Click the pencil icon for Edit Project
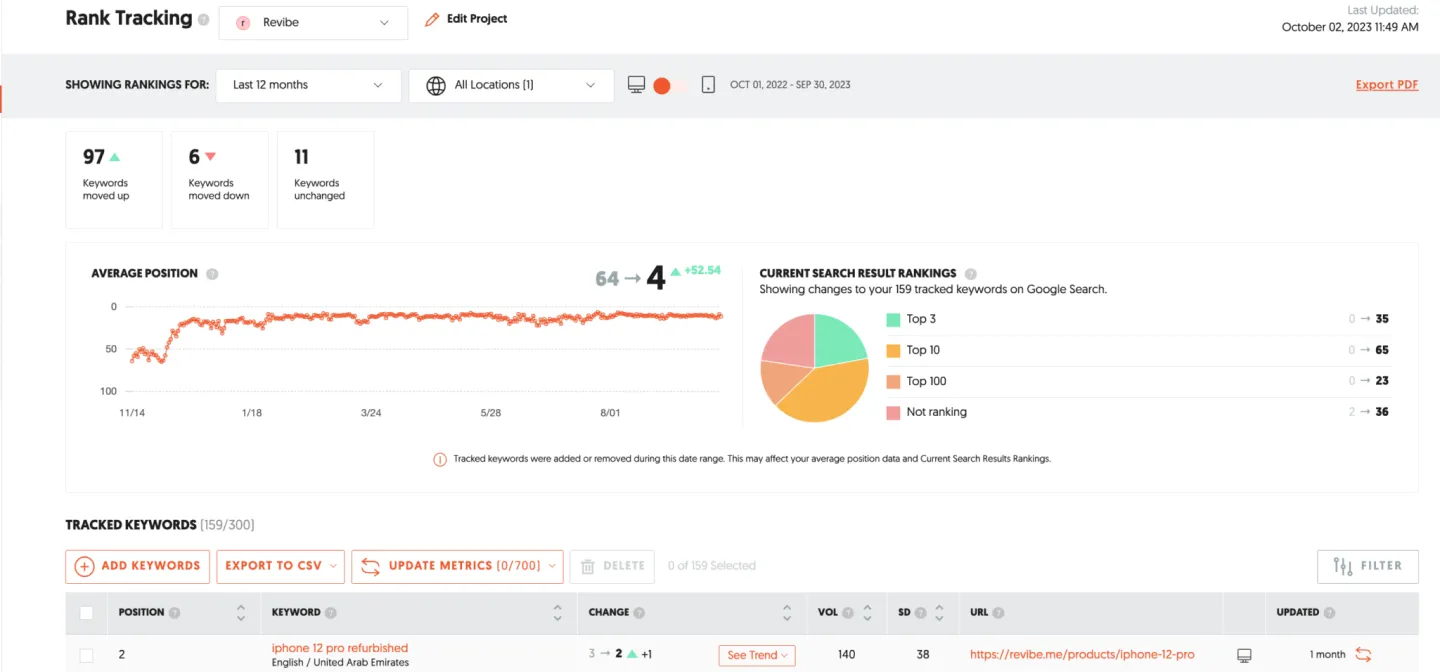The image size is (1440, 672). tap(432, 20)
